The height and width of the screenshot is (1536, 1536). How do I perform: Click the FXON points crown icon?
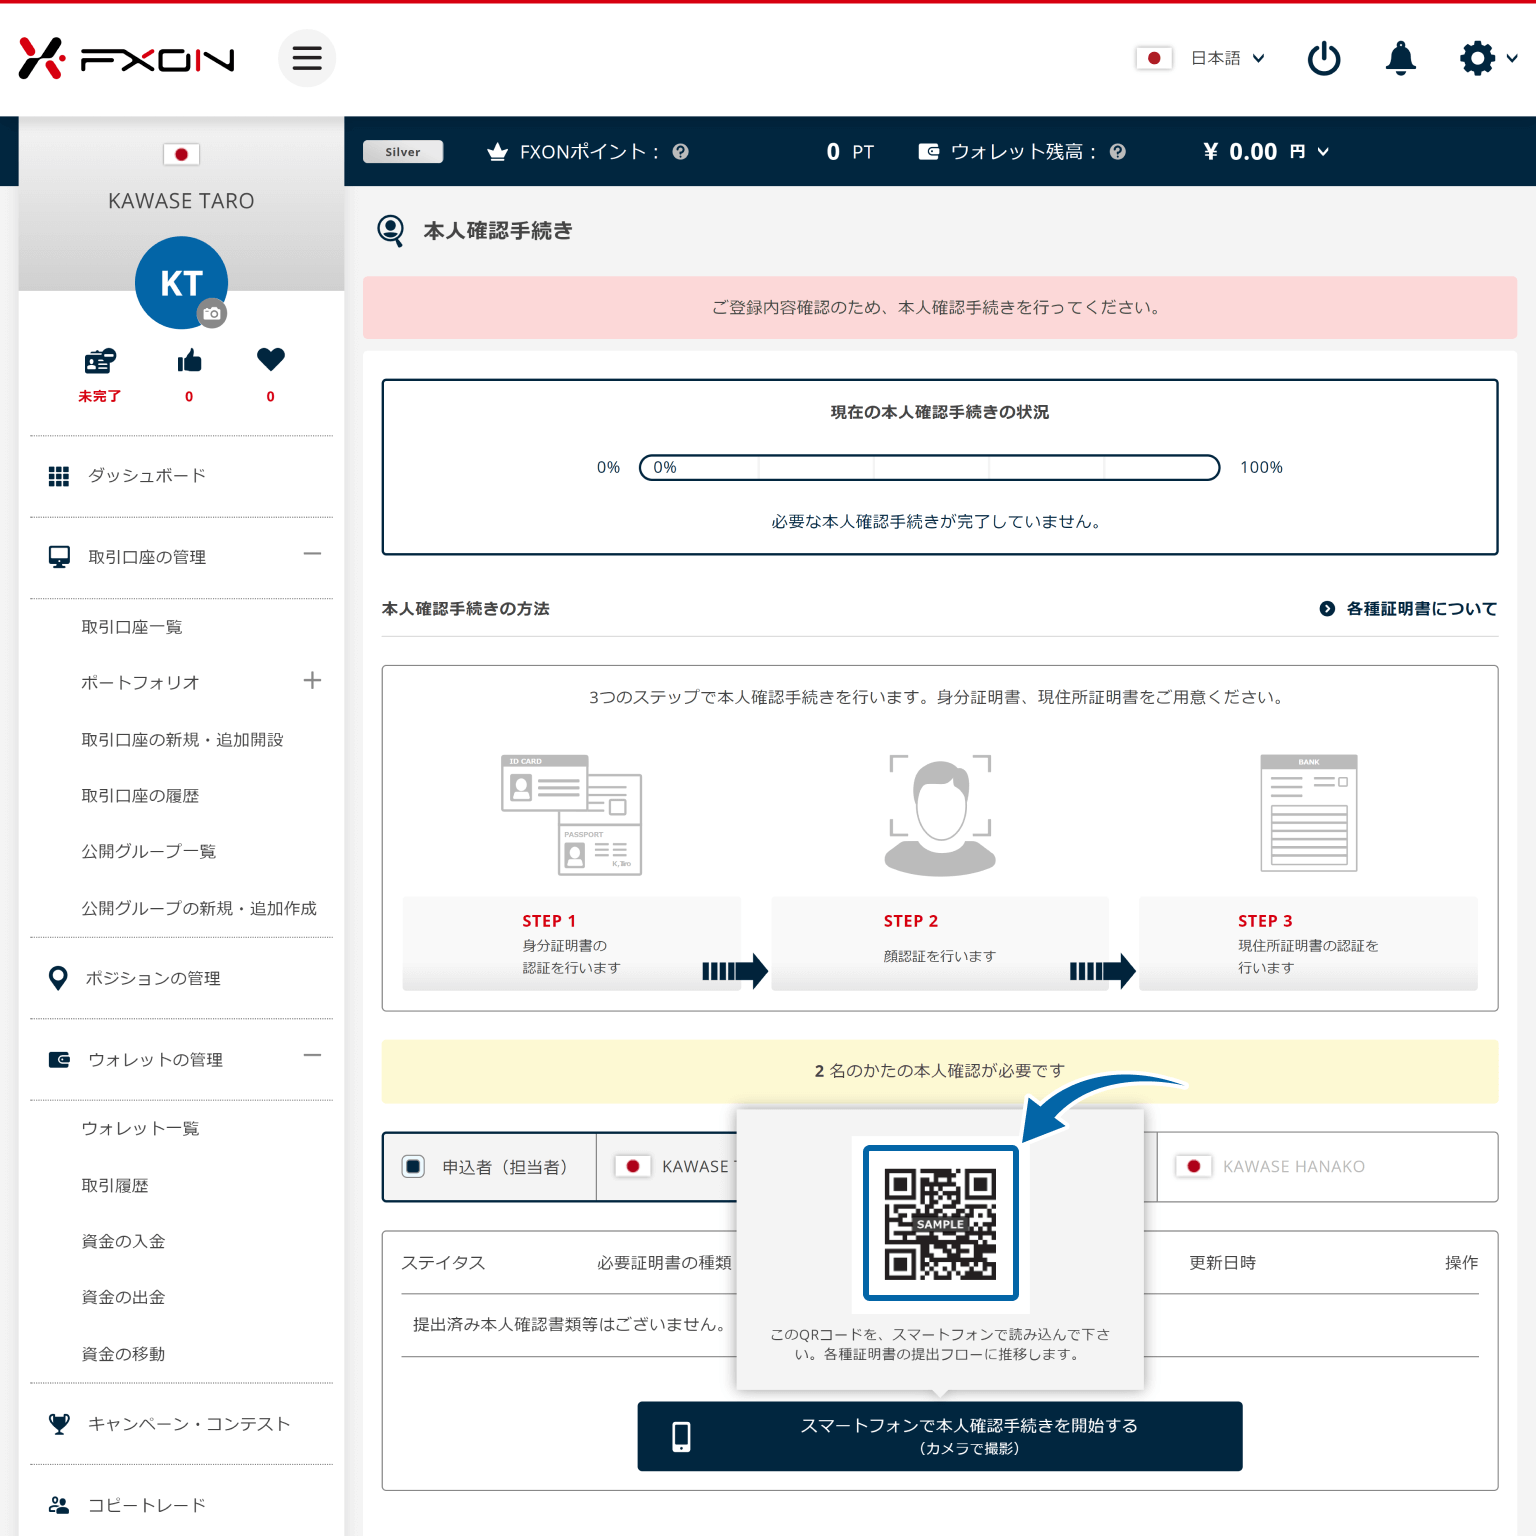coord(497,152)
